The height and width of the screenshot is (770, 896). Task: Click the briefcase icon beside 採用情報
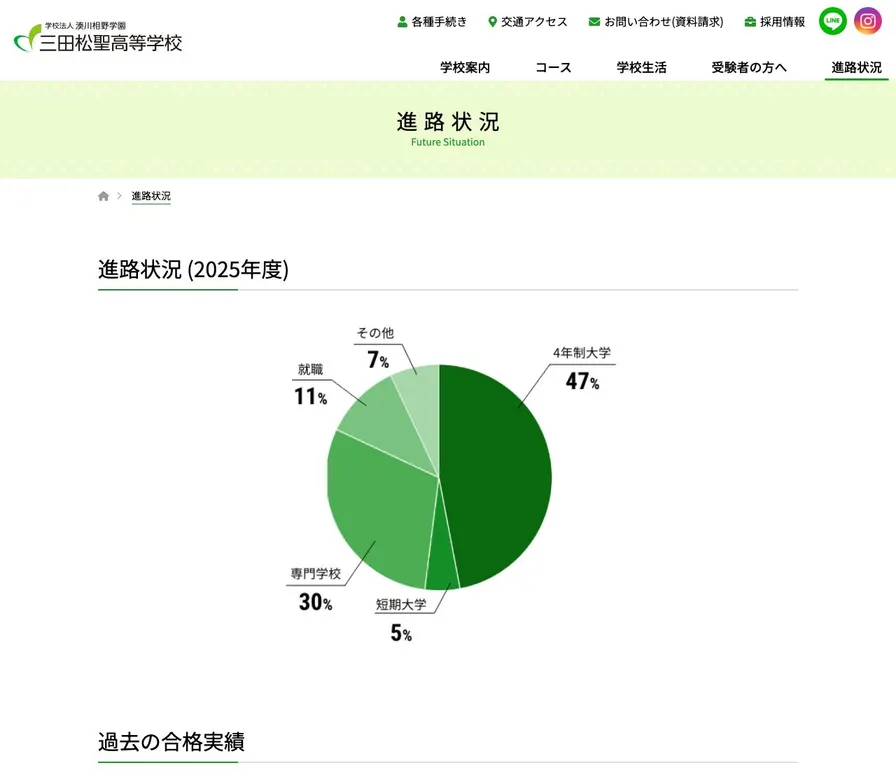(x=750, y=22)
